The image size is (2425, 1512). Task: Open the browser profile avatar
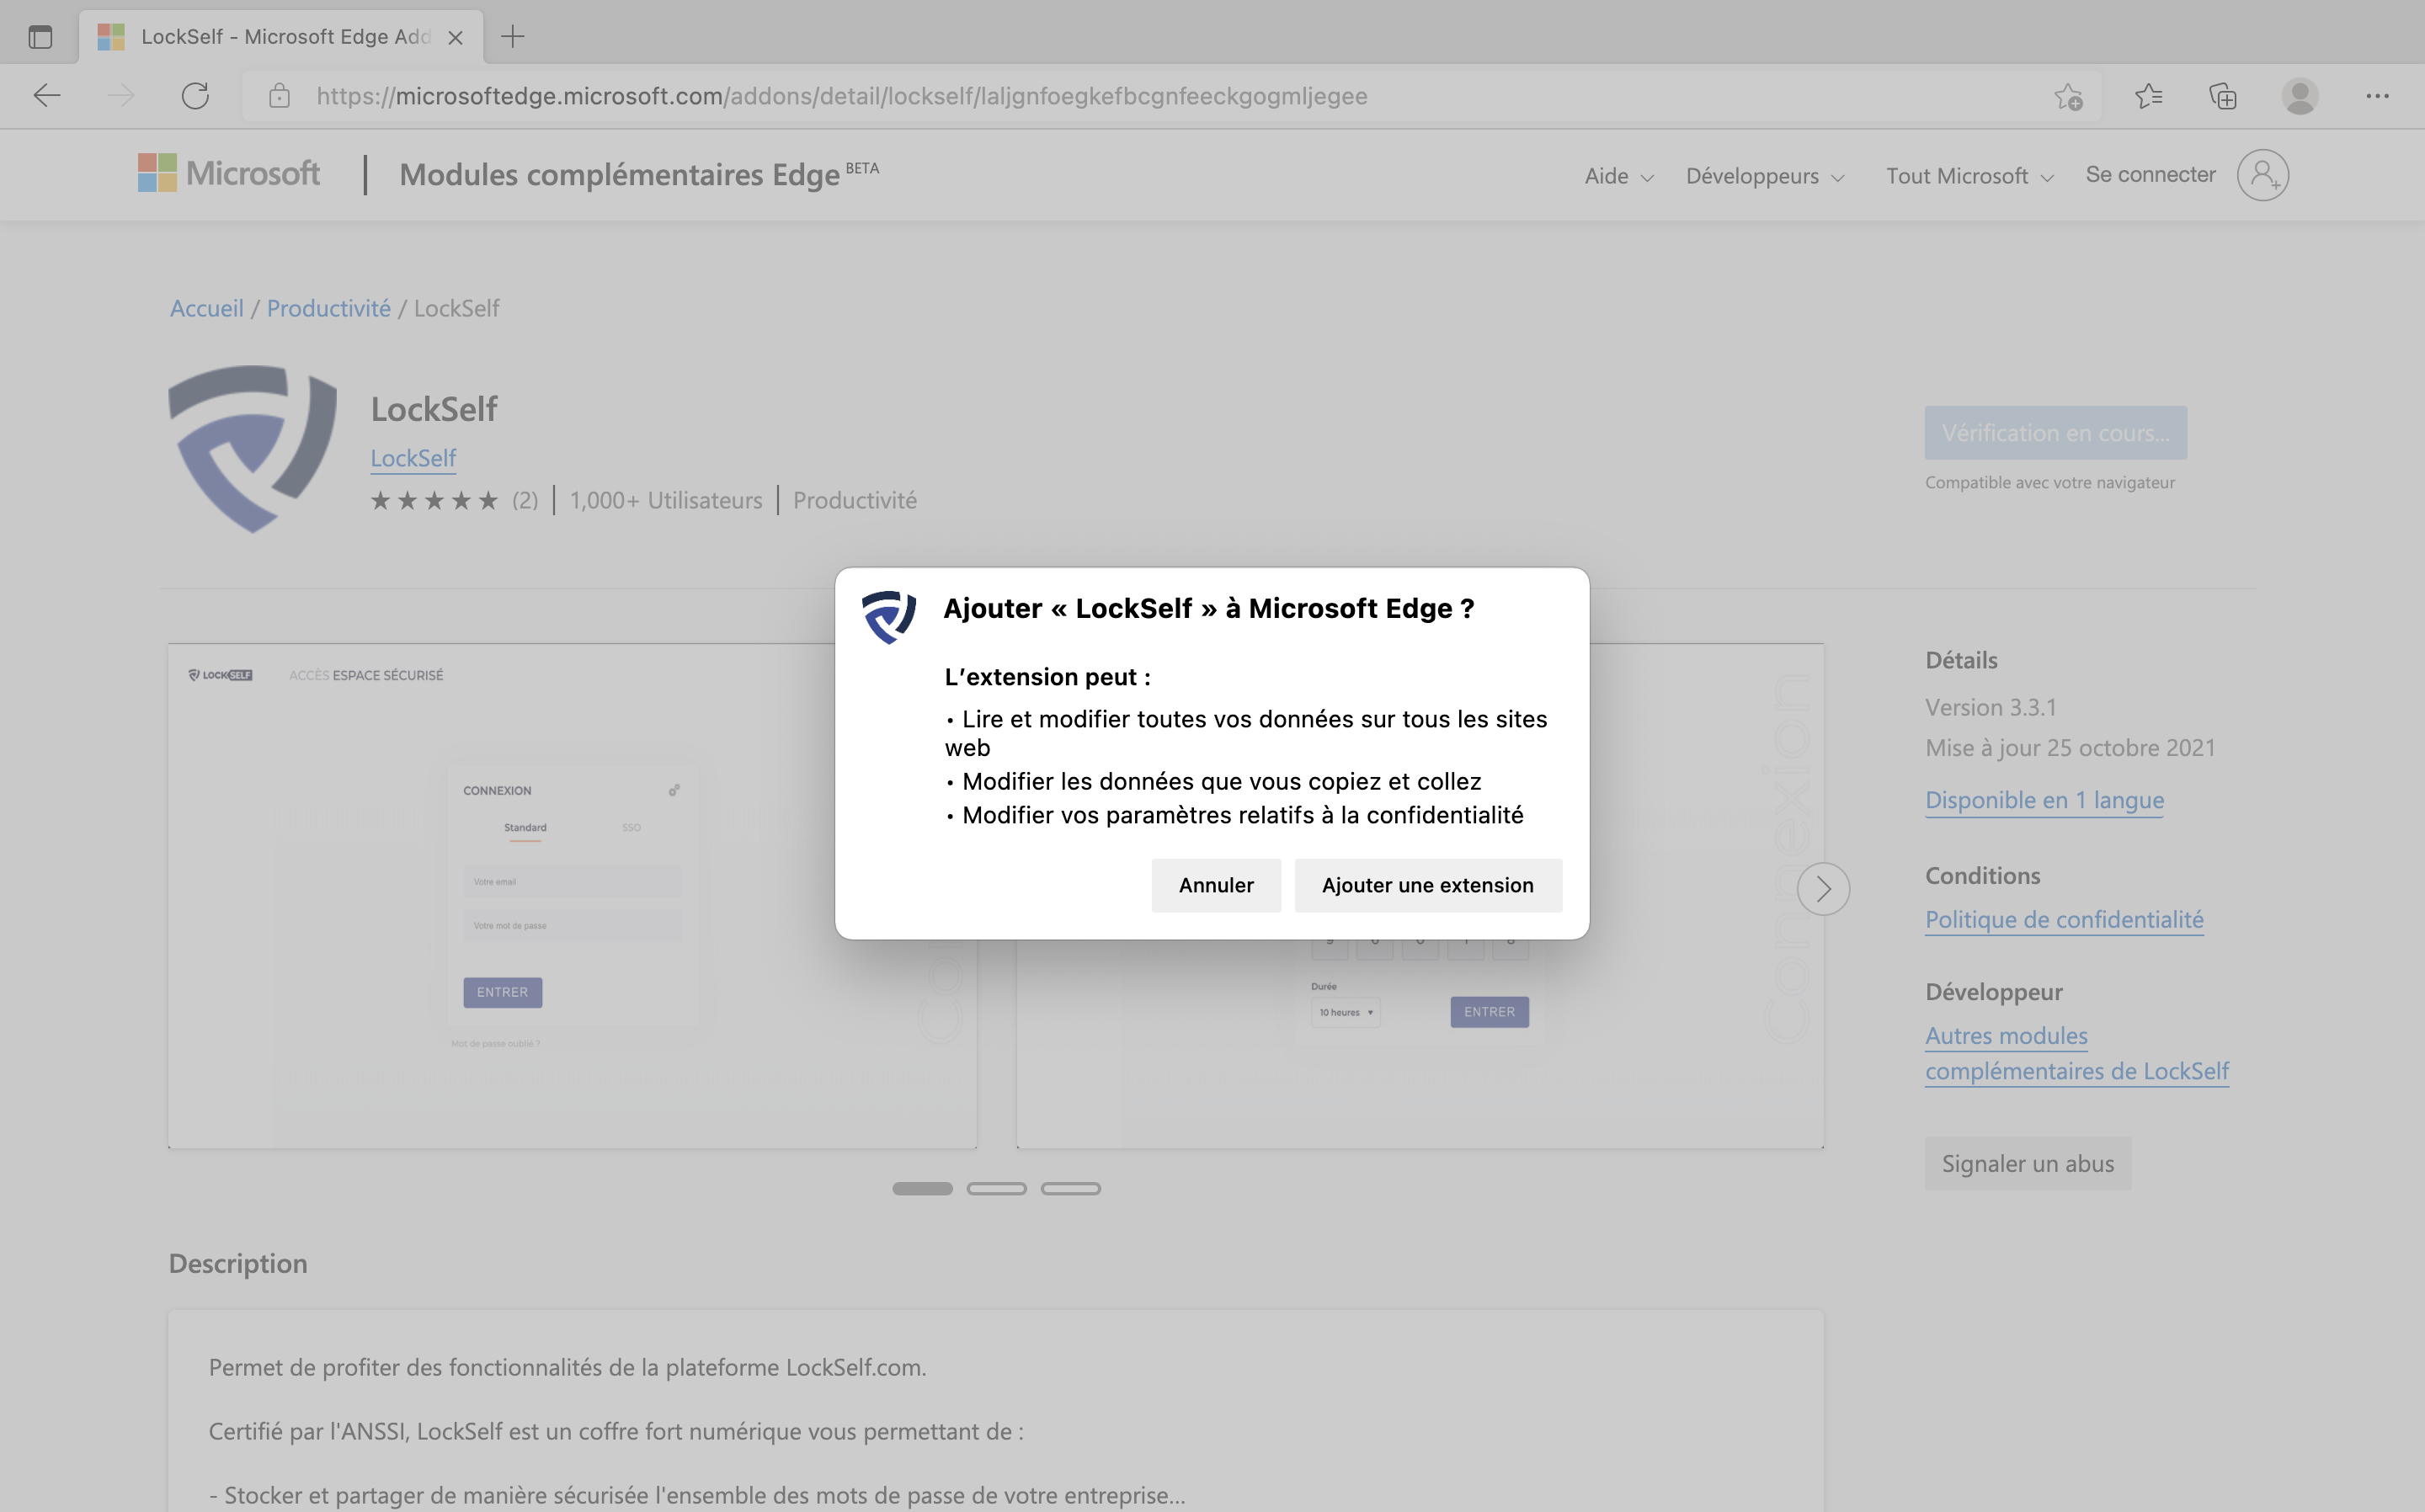click(2299, 96)
